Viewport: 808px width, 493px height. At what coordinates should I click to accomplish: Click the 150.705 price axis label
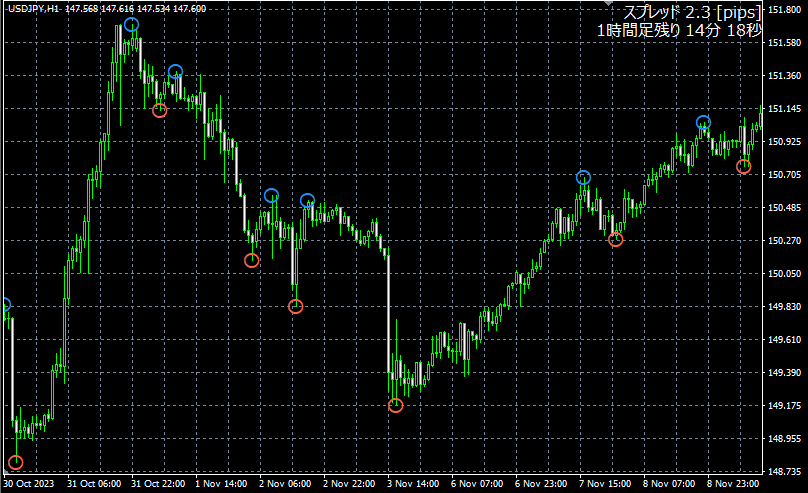784,175
